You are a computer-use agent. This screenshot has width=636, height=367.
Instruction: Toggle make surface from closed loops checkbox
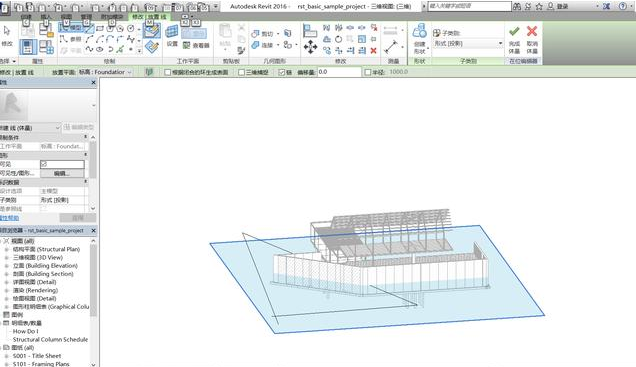pos(168,72)
